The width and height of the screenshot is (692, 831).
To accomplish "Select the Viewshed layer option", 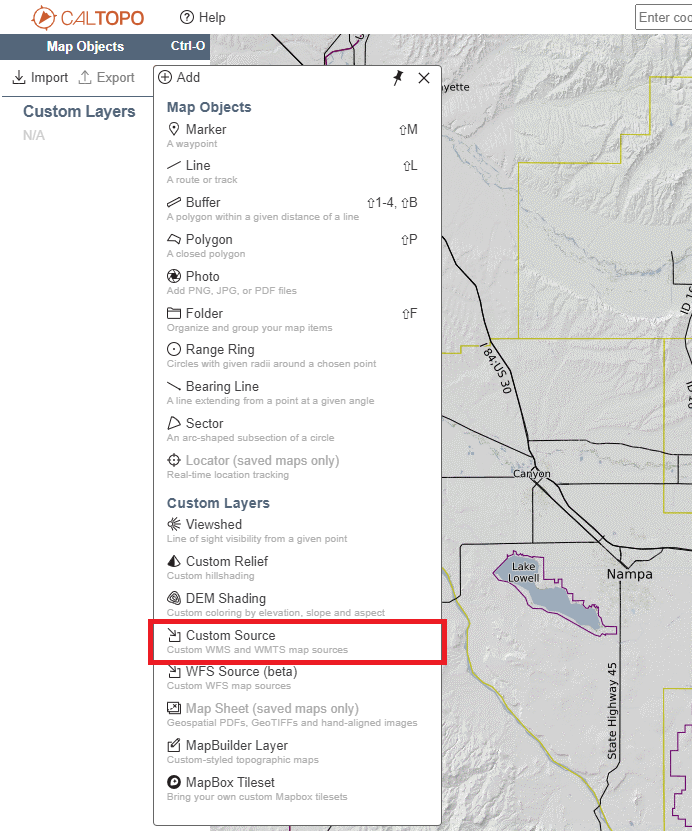I will [292, 531].
